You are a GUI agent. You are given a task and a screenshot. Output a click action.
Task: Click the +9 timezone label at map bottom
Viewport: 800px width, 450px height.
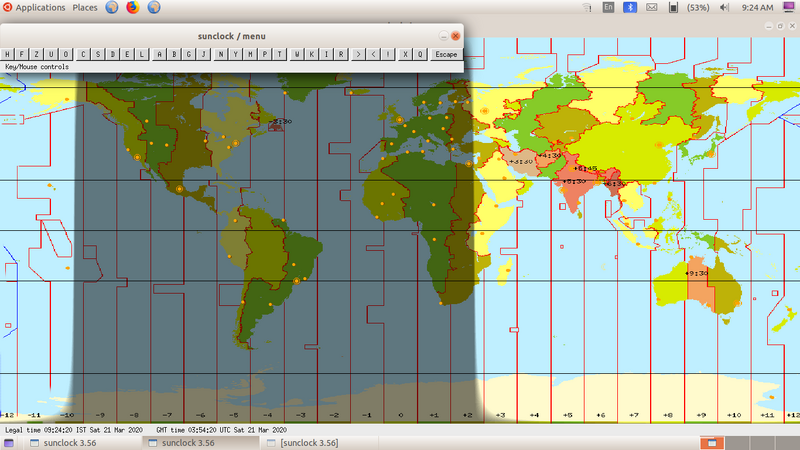click(701, 415)
